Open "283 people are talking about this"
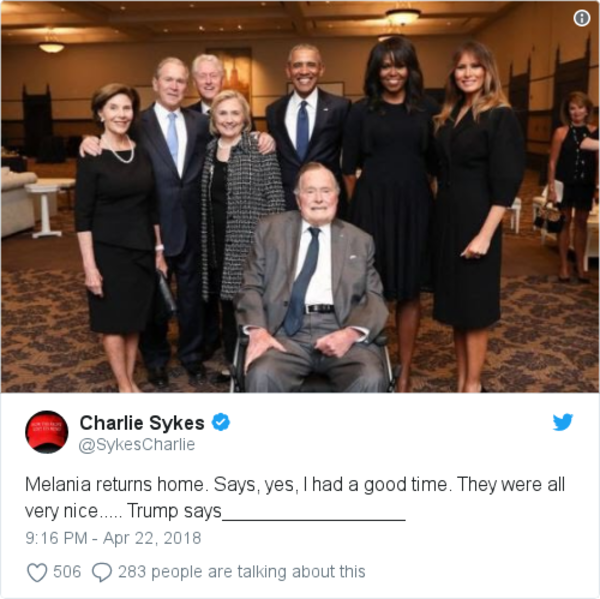Image resolution: width=600 pixels, height=599 pixels. pyautogui.click(x=241, y=572)
